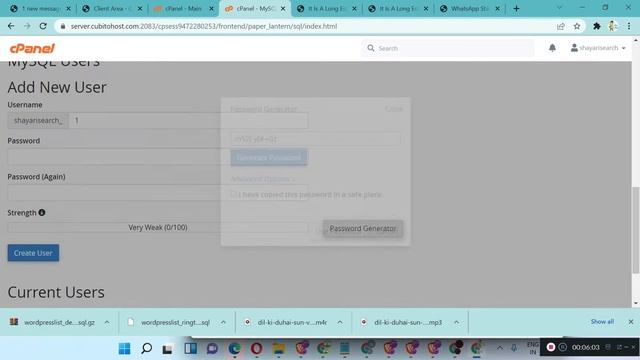The width and height of the screenshot is (640, 360).
Task: Open Windows taskbar search
Action: tap(147, 348)
